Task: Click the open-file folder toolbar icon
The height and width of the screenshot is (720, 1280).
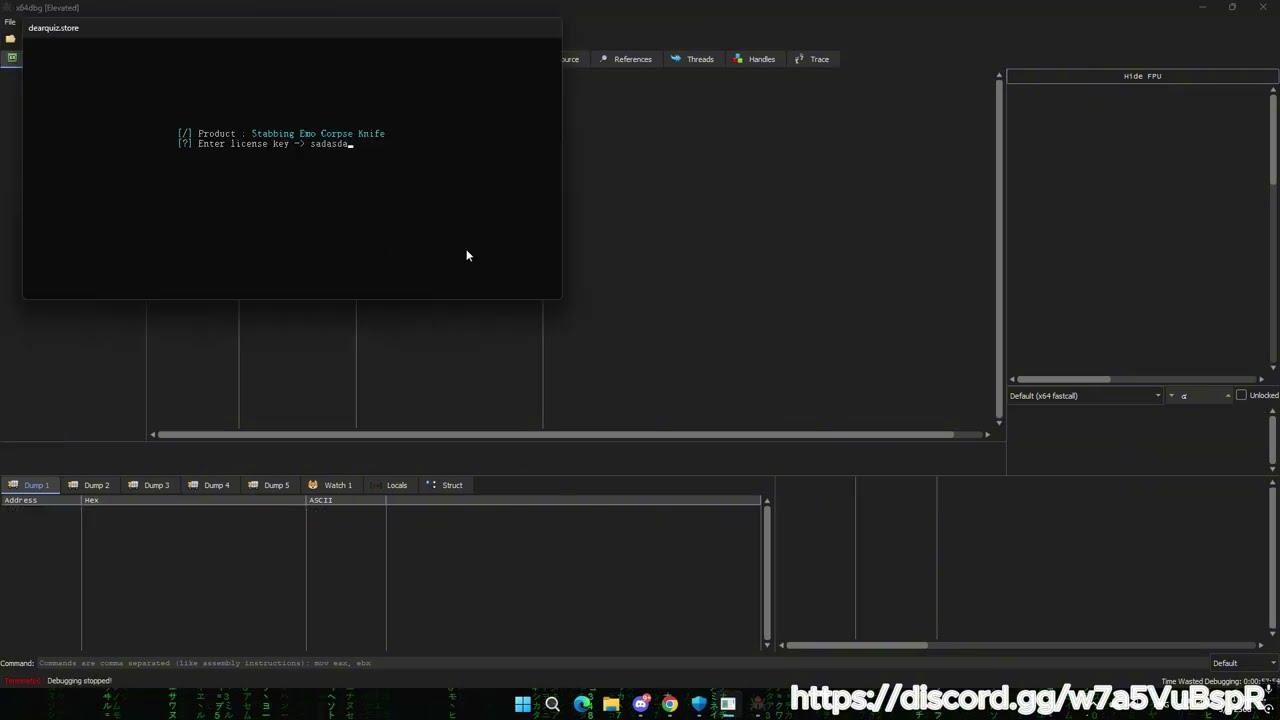Action: point(10,39)
